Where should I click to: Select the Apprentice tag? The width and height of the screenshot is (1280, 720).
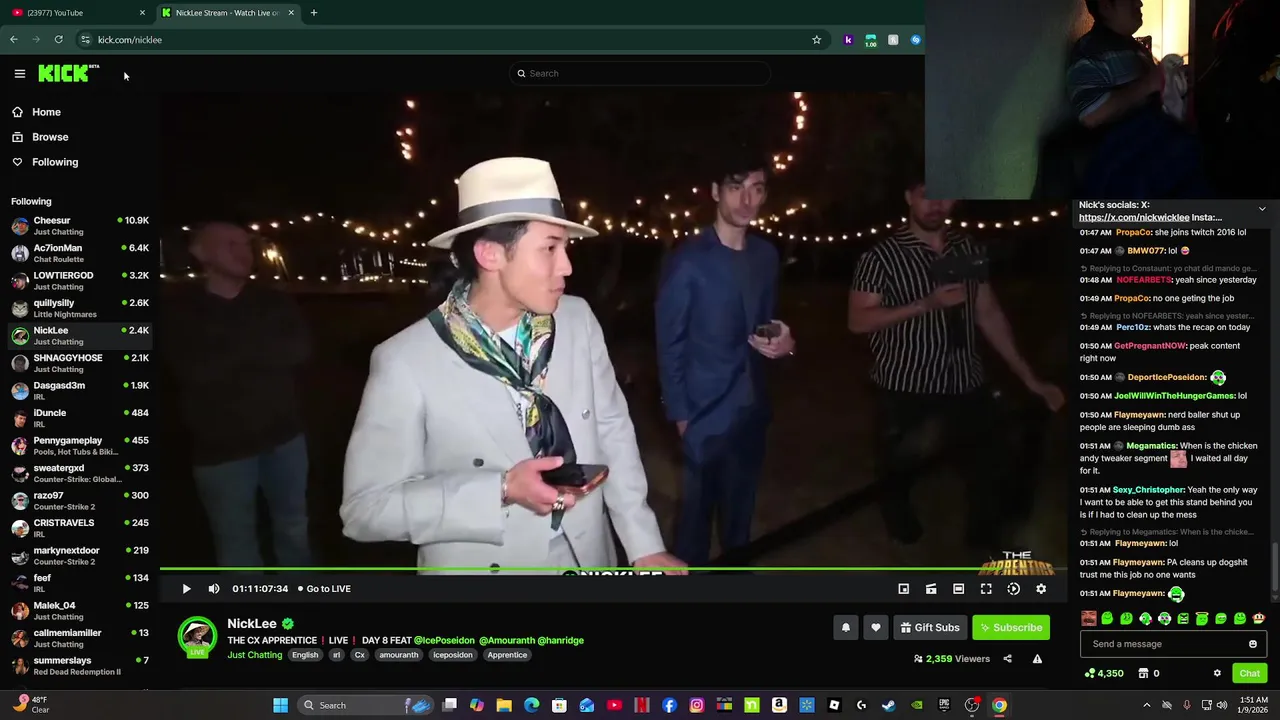pyautogui.click(x=507, y=655)
